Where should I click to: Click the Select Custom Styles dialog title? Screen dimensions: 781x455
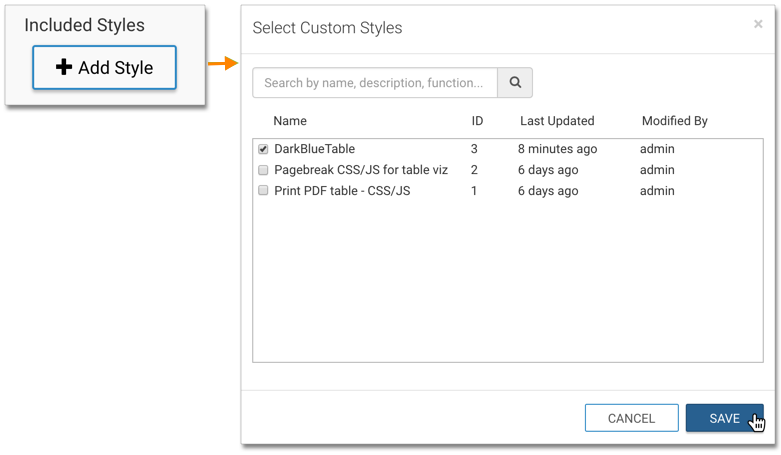pyautogui.click(x=327, y=28)
